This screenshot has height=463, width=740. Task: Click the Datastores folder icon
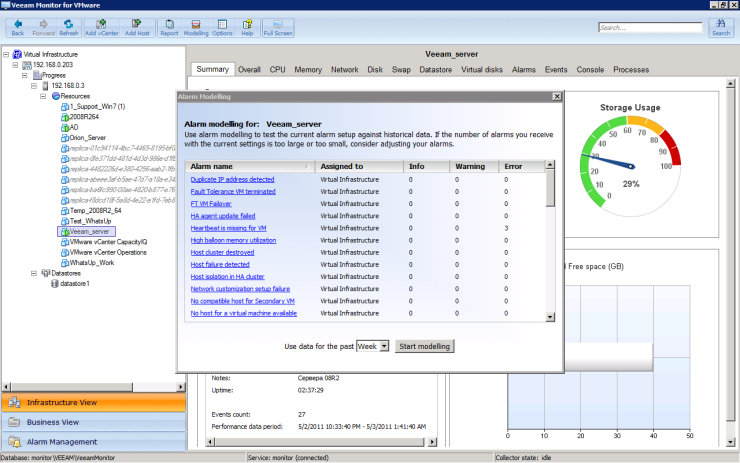point(46,273)
